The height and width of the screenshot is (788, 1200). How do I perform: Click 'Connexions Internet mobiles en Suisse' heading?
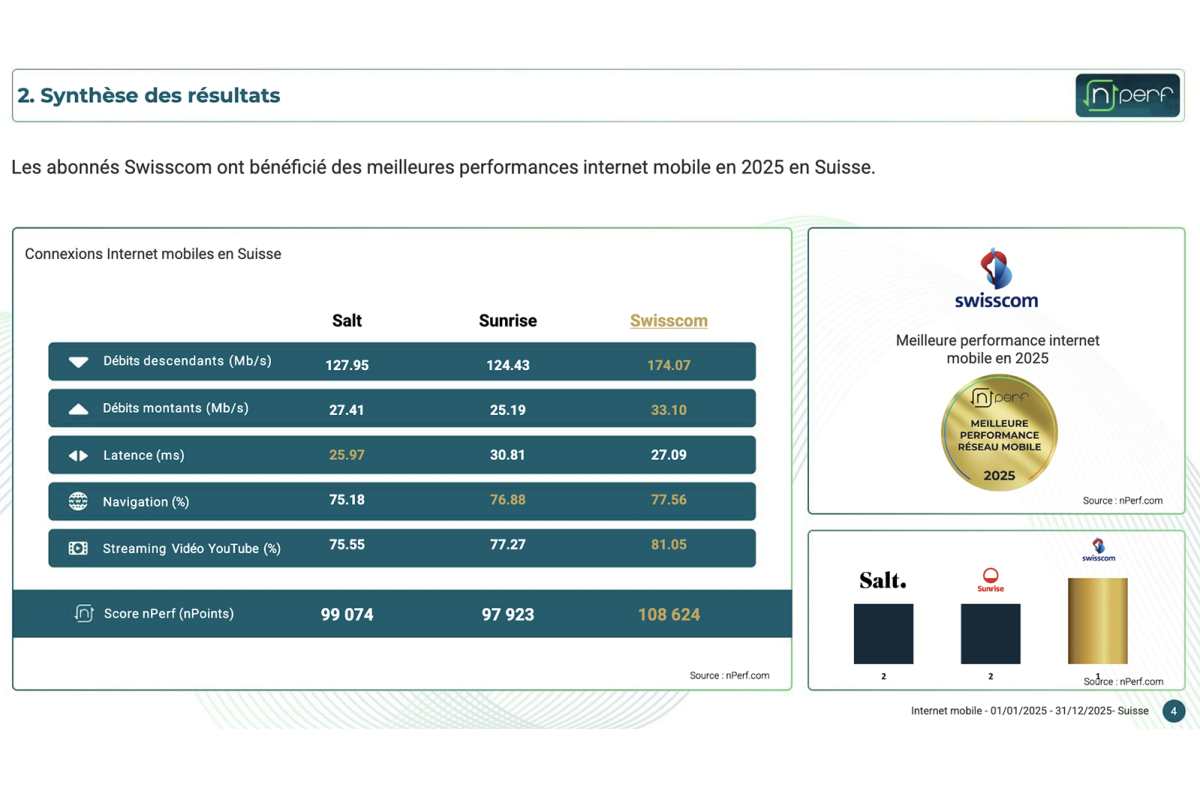[153, 254]
